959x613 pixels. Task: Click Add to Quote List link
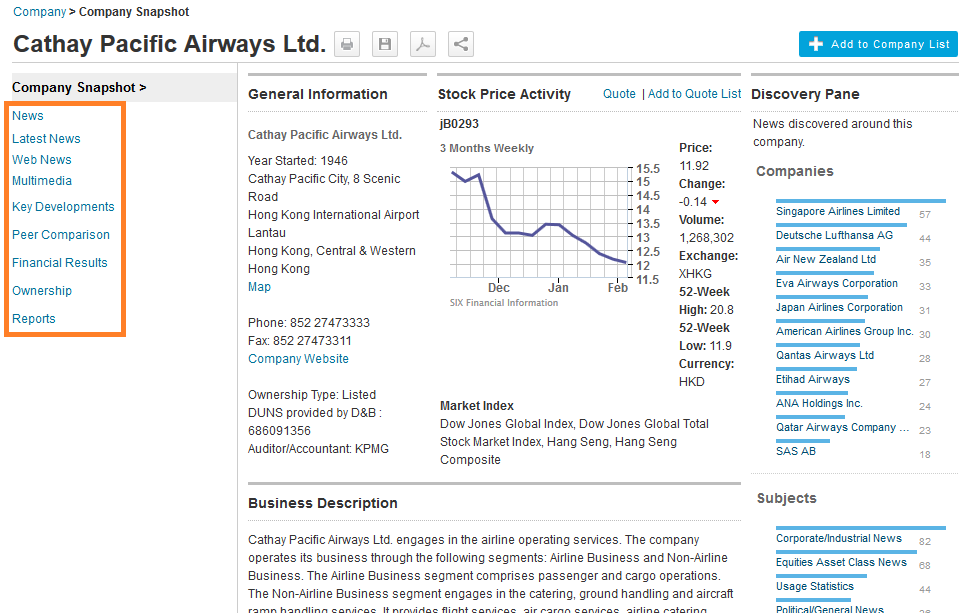[x=694, y=94]
